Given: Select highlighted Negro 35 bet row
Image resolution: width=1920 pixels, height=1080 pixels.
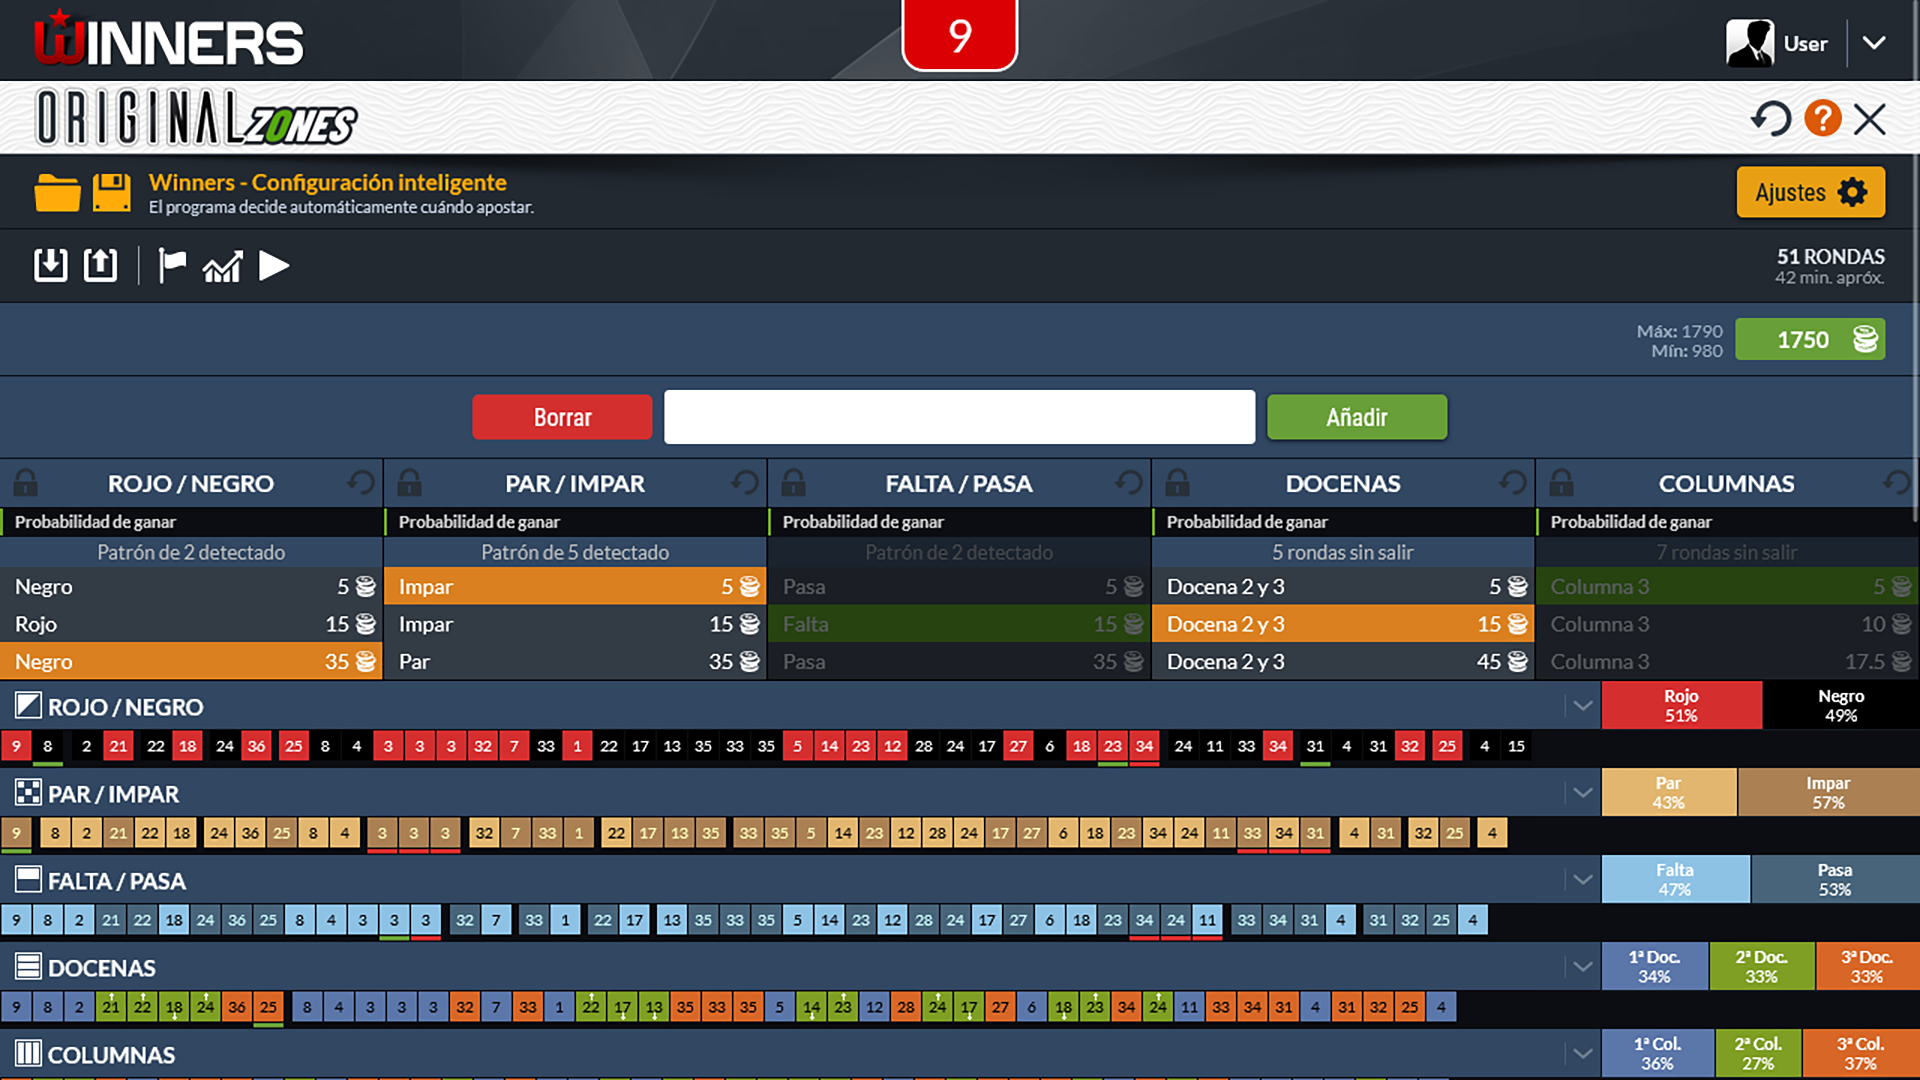Looking at the screenshot, I should tap(191, 661).
